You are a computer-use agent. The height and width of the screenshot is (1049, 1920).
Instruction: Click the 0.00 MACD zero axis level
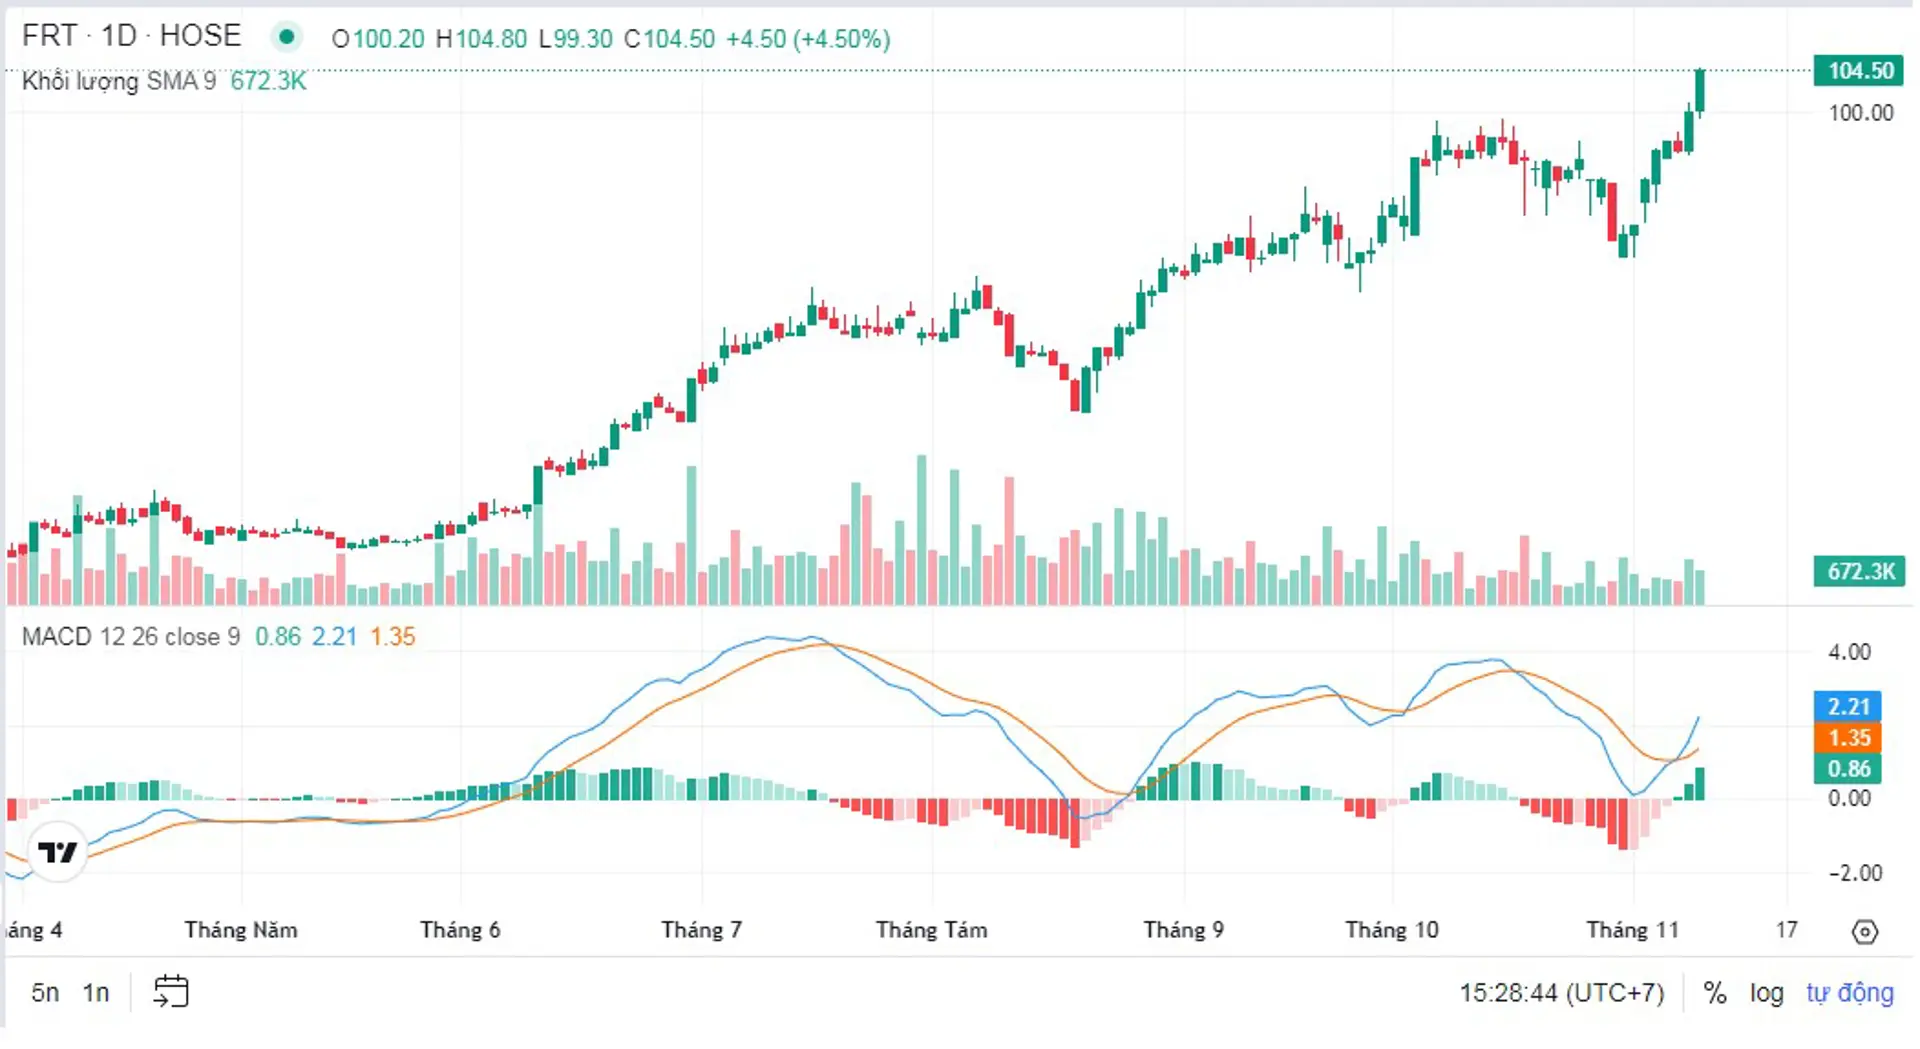pos(1849,798)
